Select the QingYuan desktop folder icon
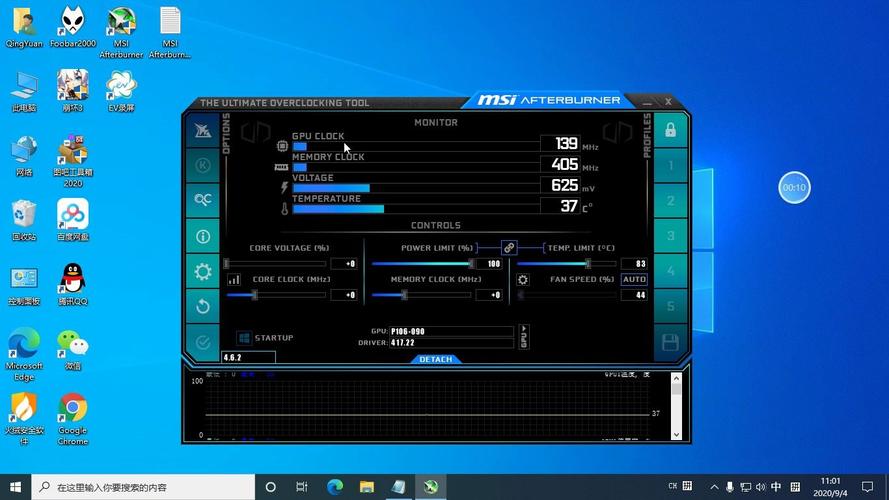 coord(24,27)
